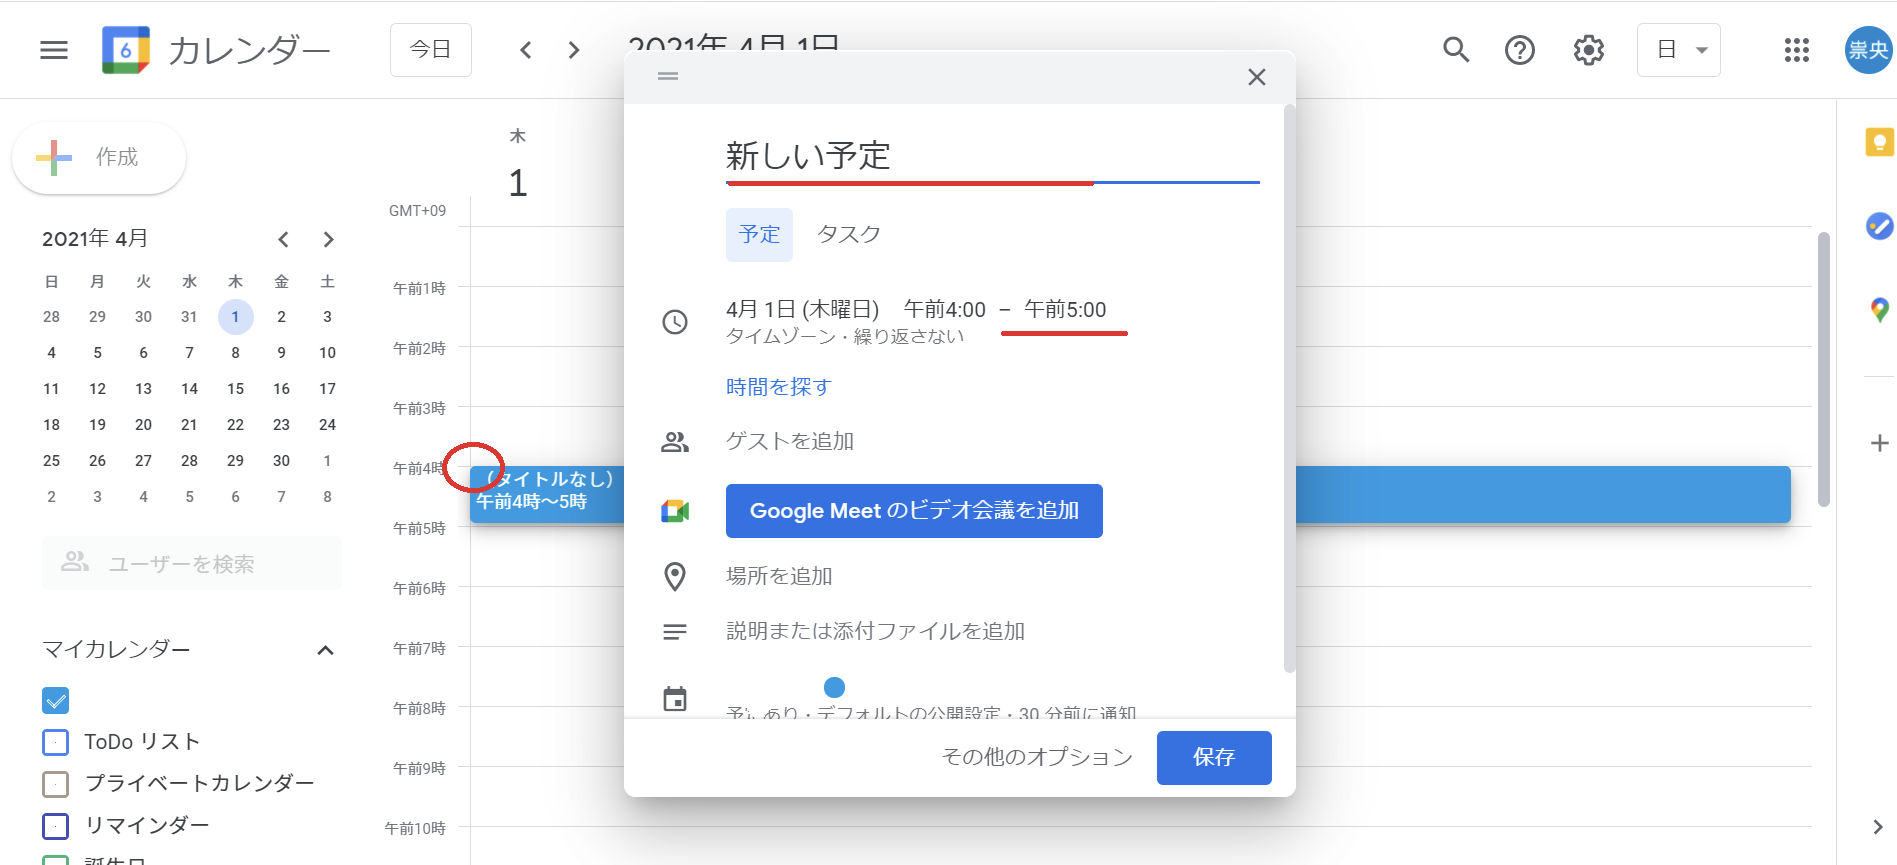The image size is (1897, 865).
Task: Go to next month in mini calendar
Action: tap(328, 239)
